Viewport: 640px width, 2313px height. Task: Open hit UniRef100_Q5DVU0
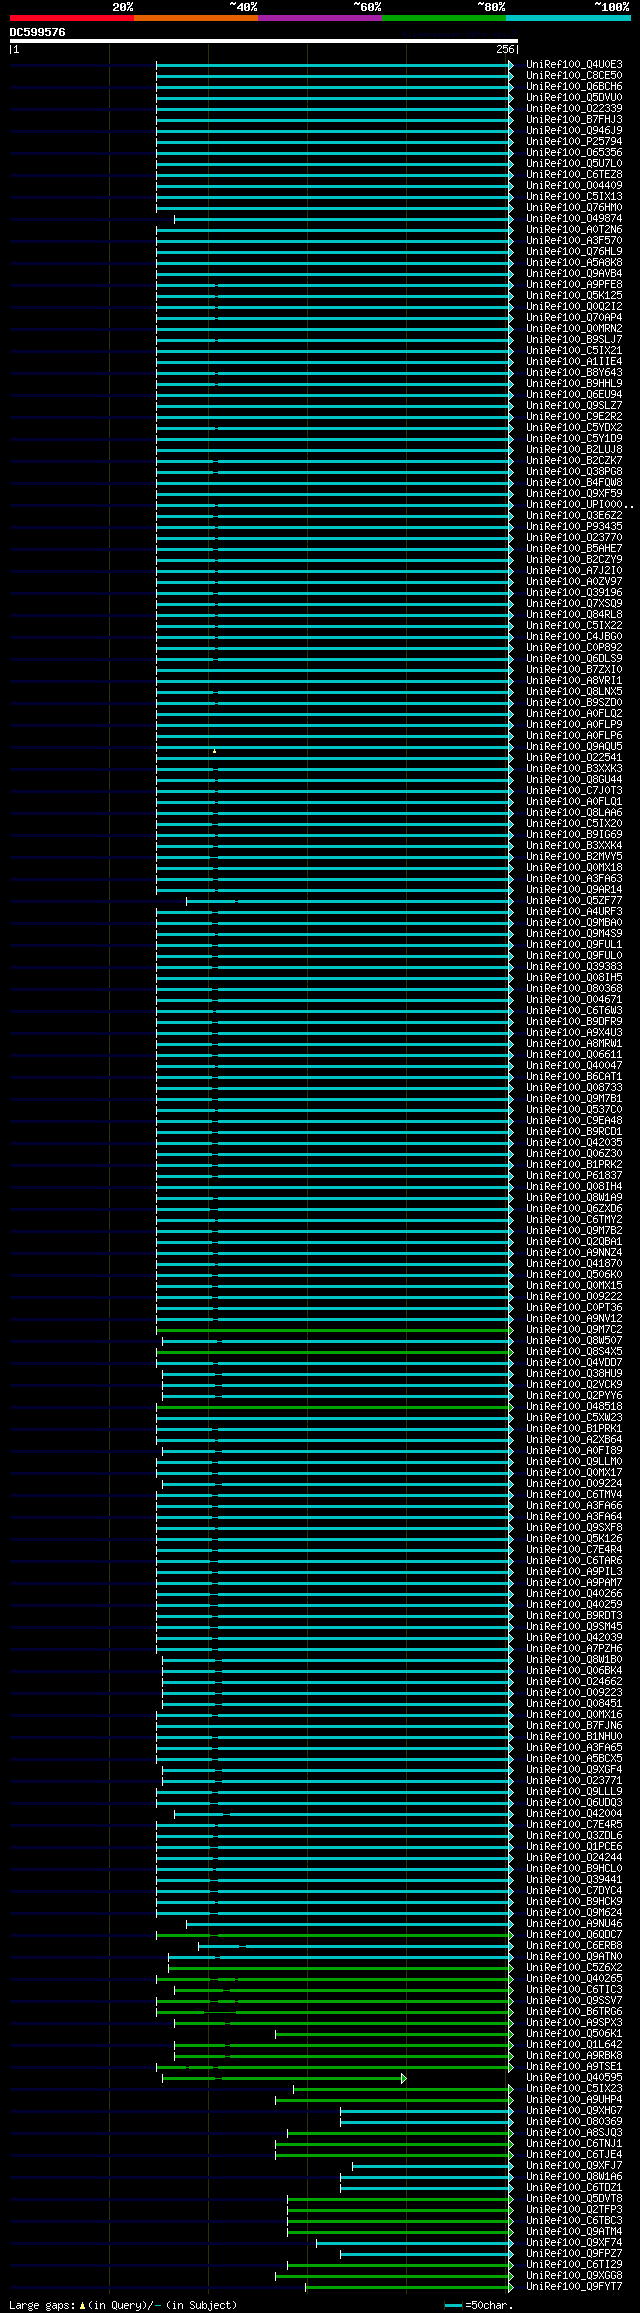pyautogui.click(x=574, y=98)
